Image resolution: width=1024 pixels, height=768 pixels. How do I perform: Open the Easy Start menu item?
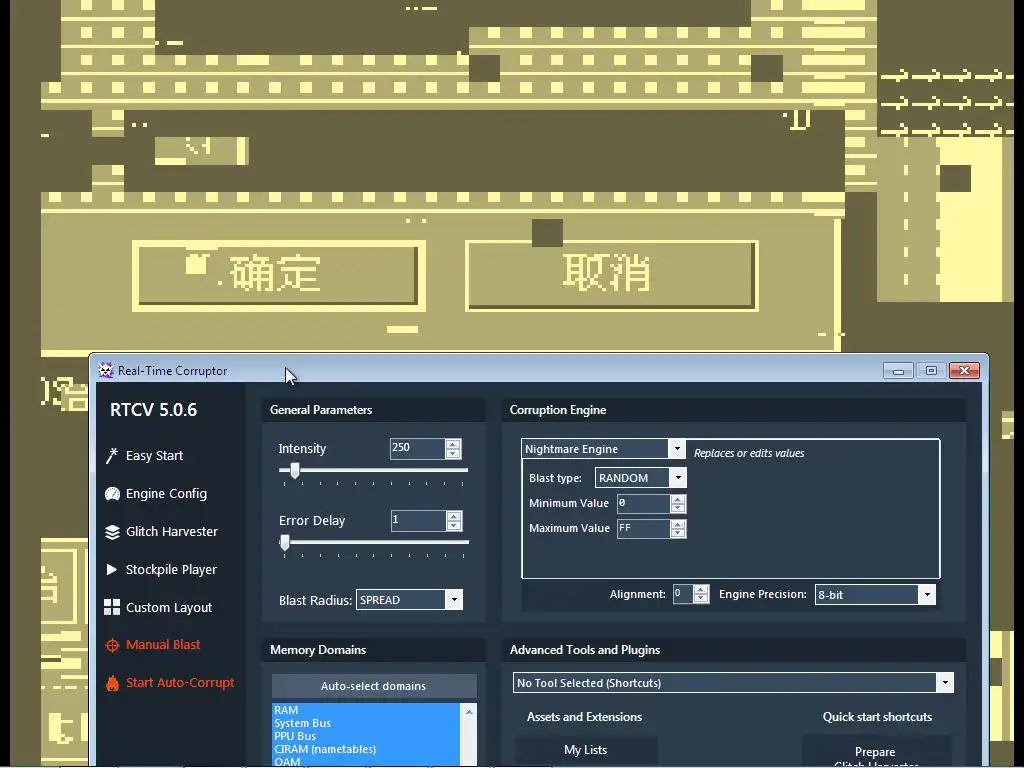pos(154,456)
